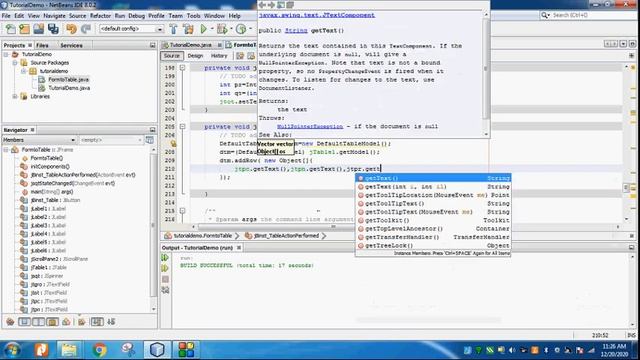Toggle Show Fields filter button in Navigator

pos(24,322)
